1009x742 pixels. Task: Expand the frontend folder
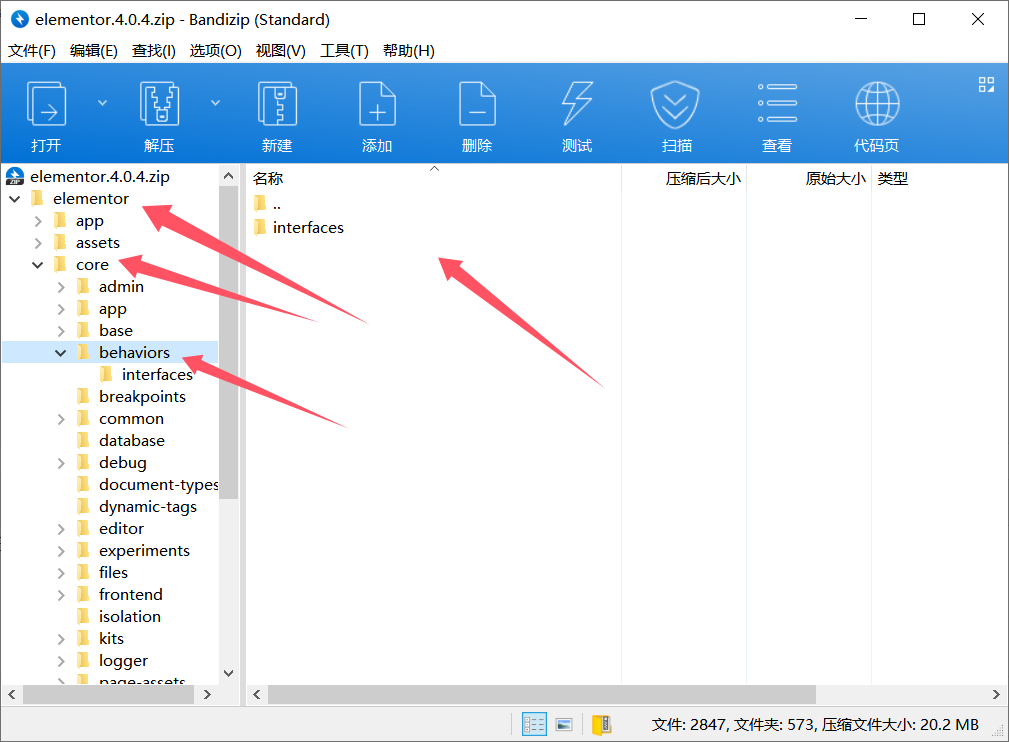61,595
